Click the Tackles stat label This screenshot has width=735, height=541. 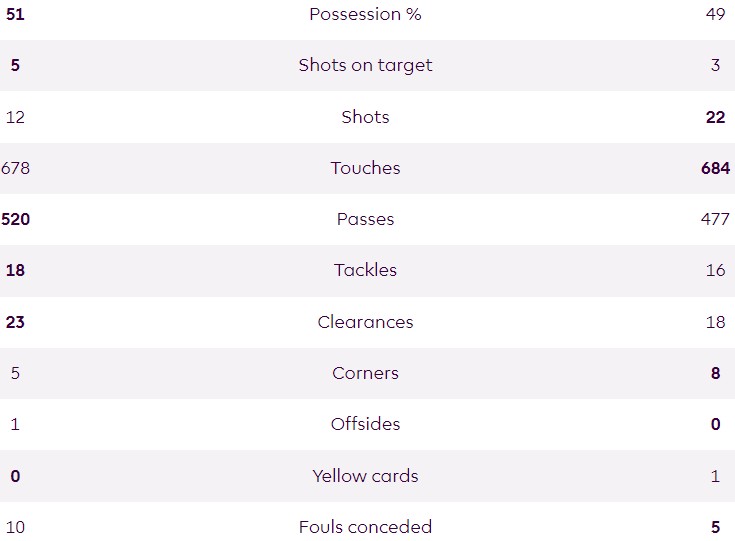[x=365, y=270]
